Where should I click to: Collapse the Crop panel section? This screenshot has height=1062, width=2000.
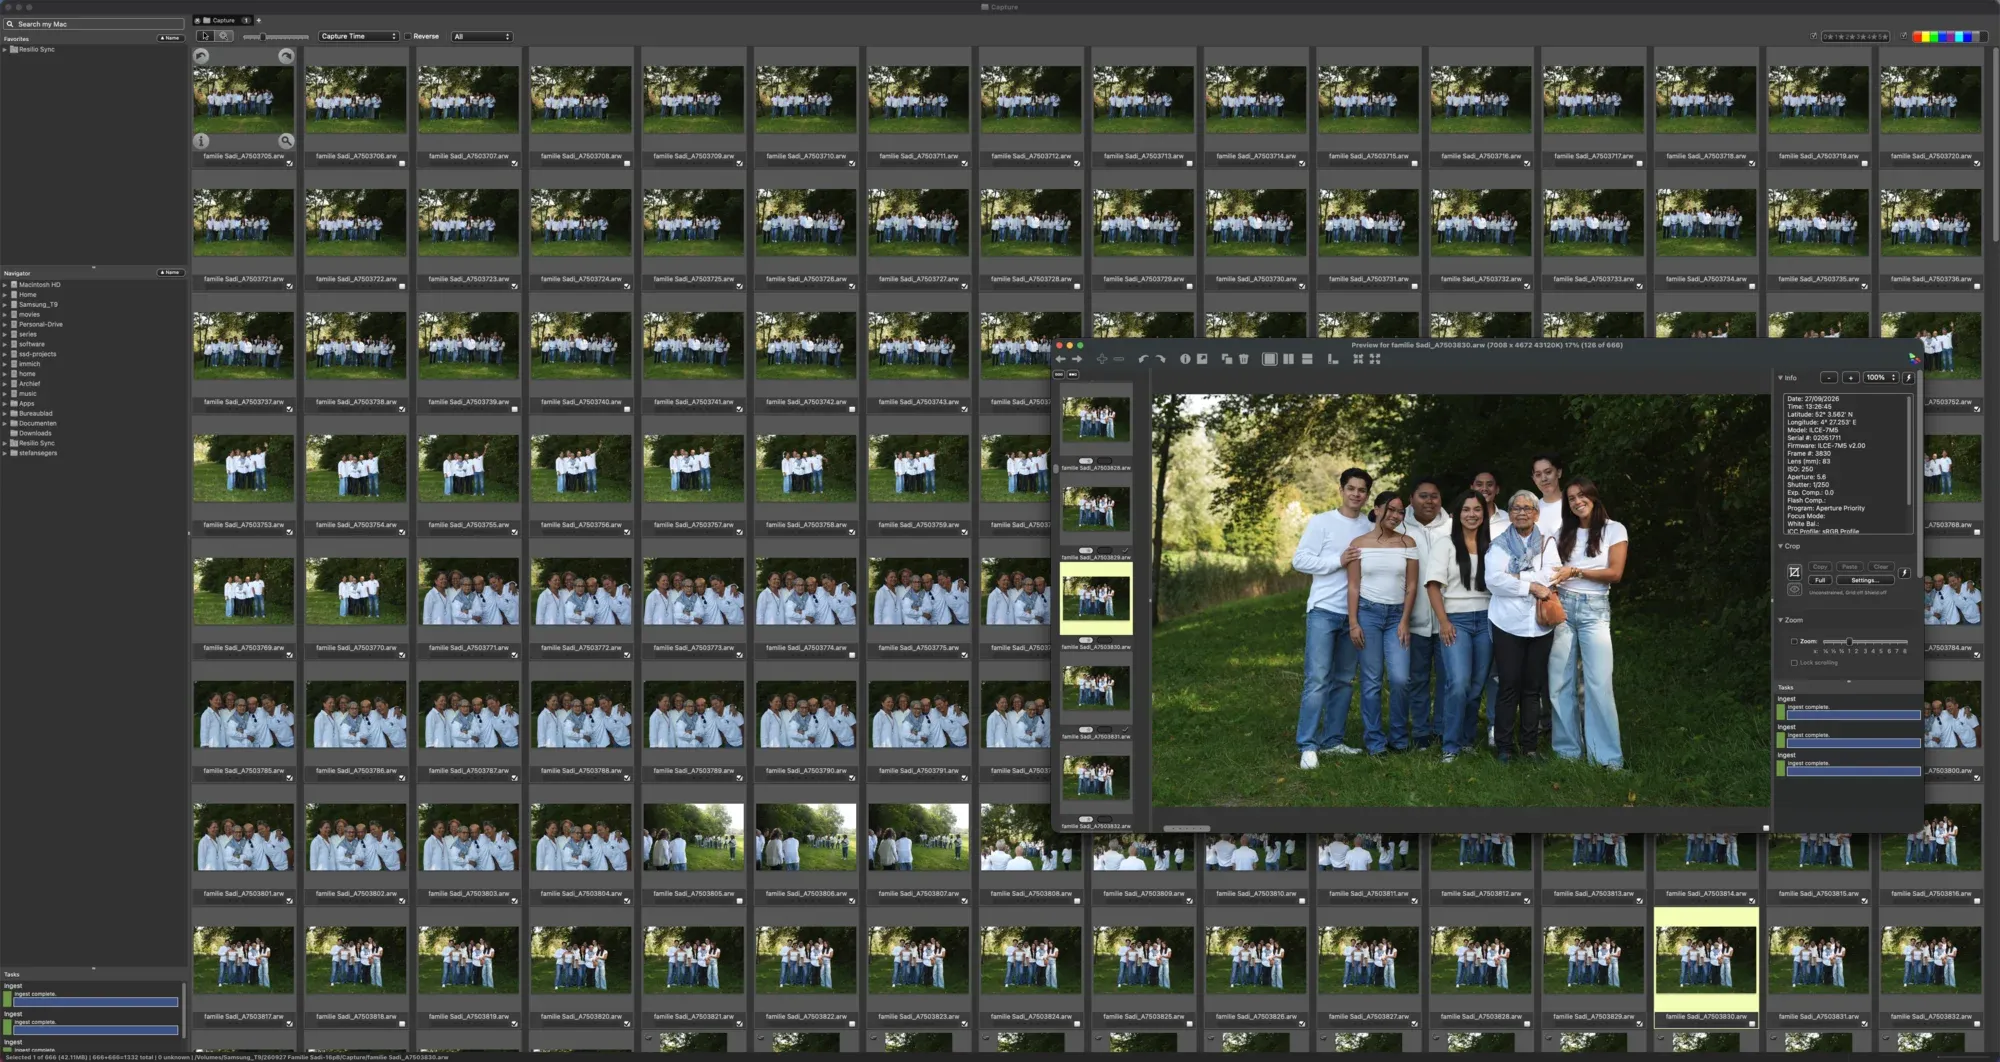[x=1781, y=546]
